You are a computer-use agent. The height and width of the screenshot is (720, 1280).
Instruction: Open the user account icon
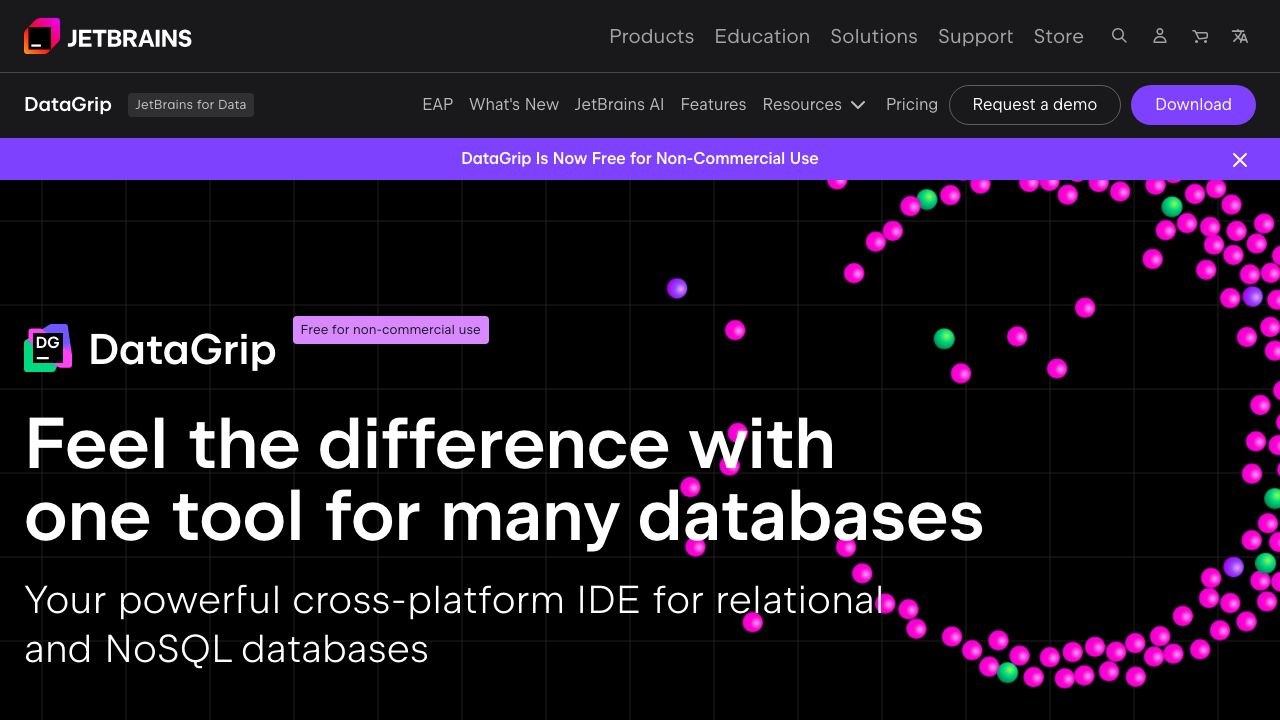1160,36
